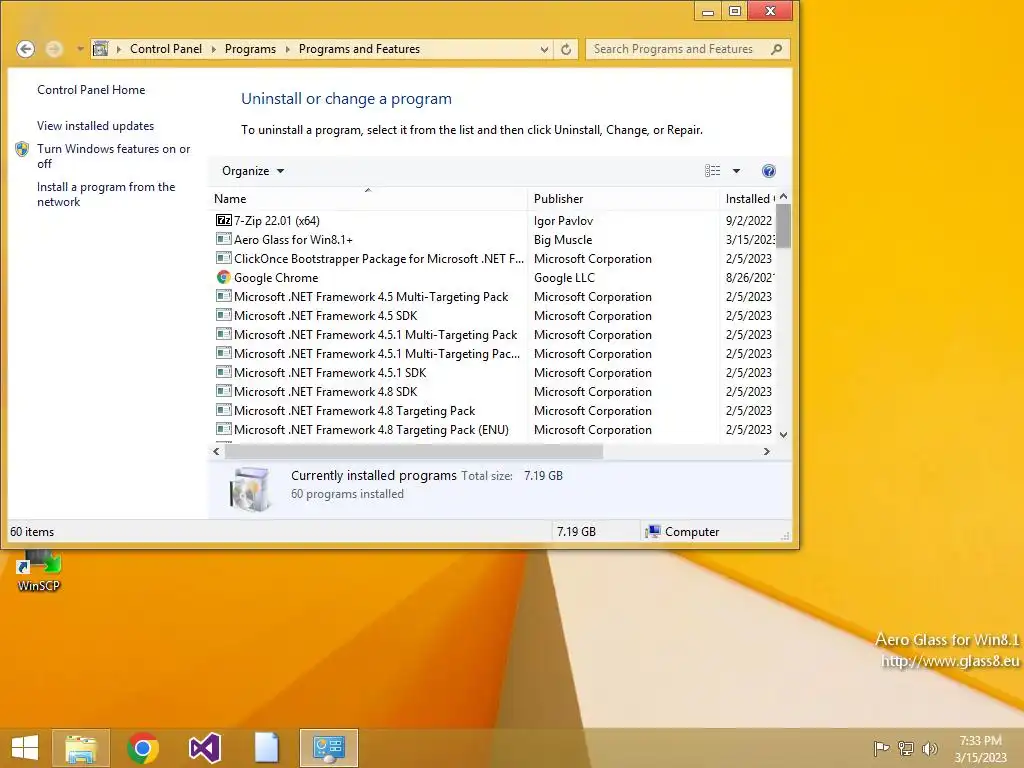Open Control Panel Home link

pos(91,90)
